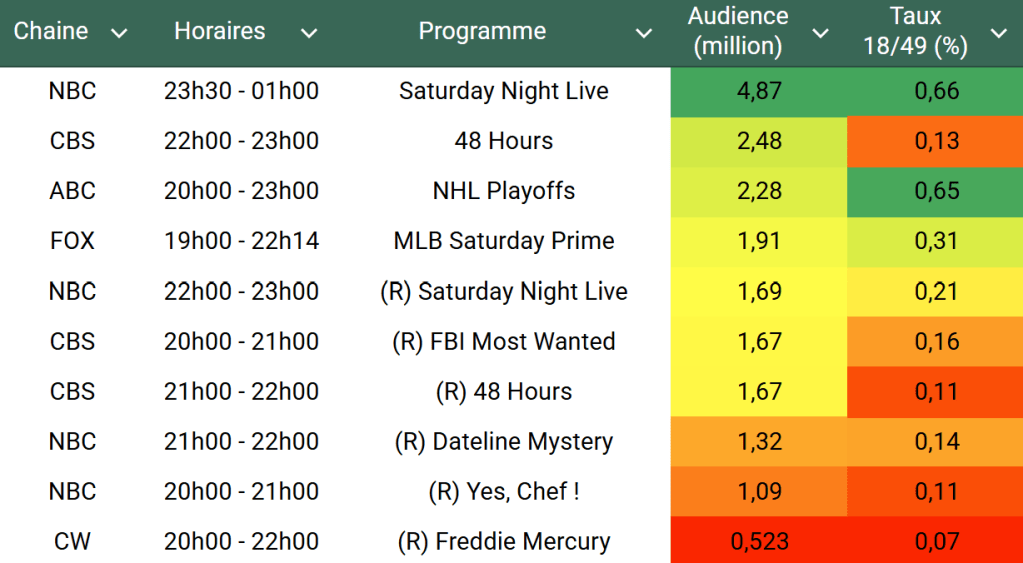Select the red 0,523 audience cell
The height and width of the screenshot is (563, 1023).
tap(759, 541)
